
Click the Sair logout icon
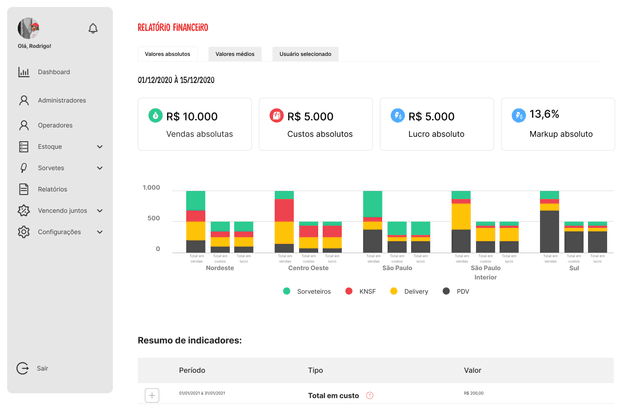[24, 368]
